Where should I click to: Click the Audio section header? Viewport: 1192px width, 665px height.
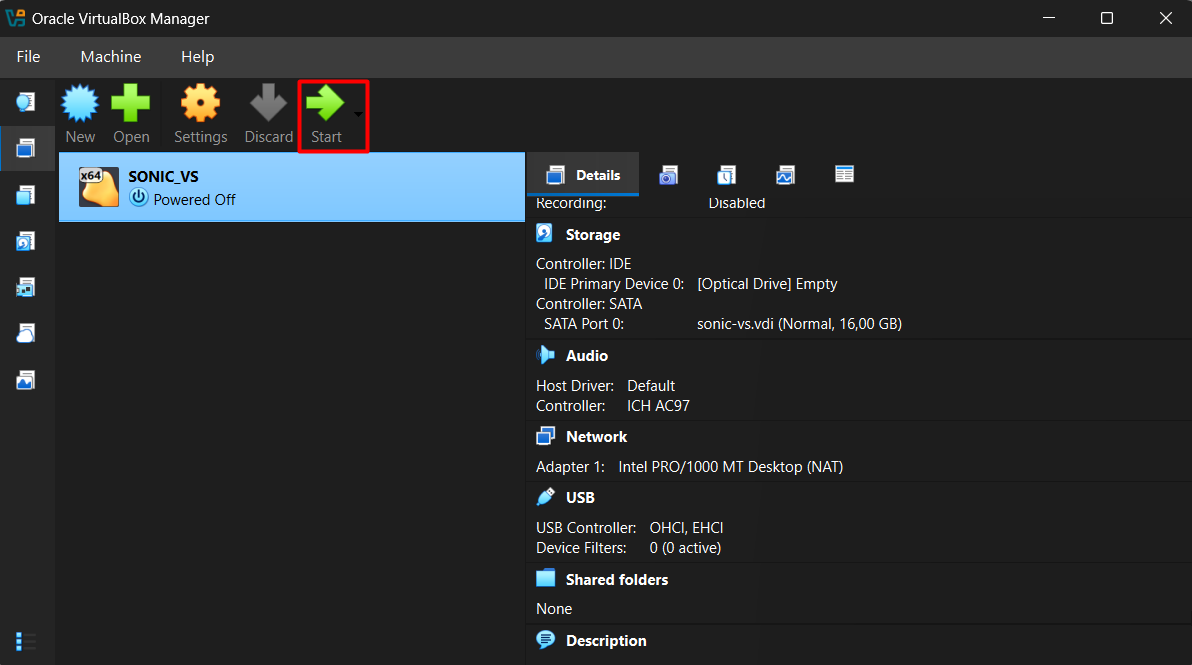coord(586,356)
